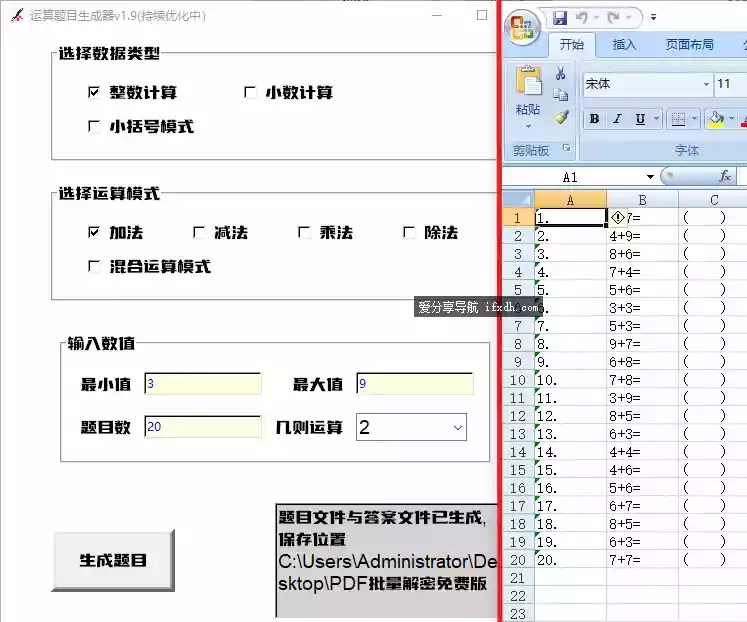Screen dimensions: 747x622
Task: Enable the 乘法 checkbox
Action: click(x=304, y=232)
